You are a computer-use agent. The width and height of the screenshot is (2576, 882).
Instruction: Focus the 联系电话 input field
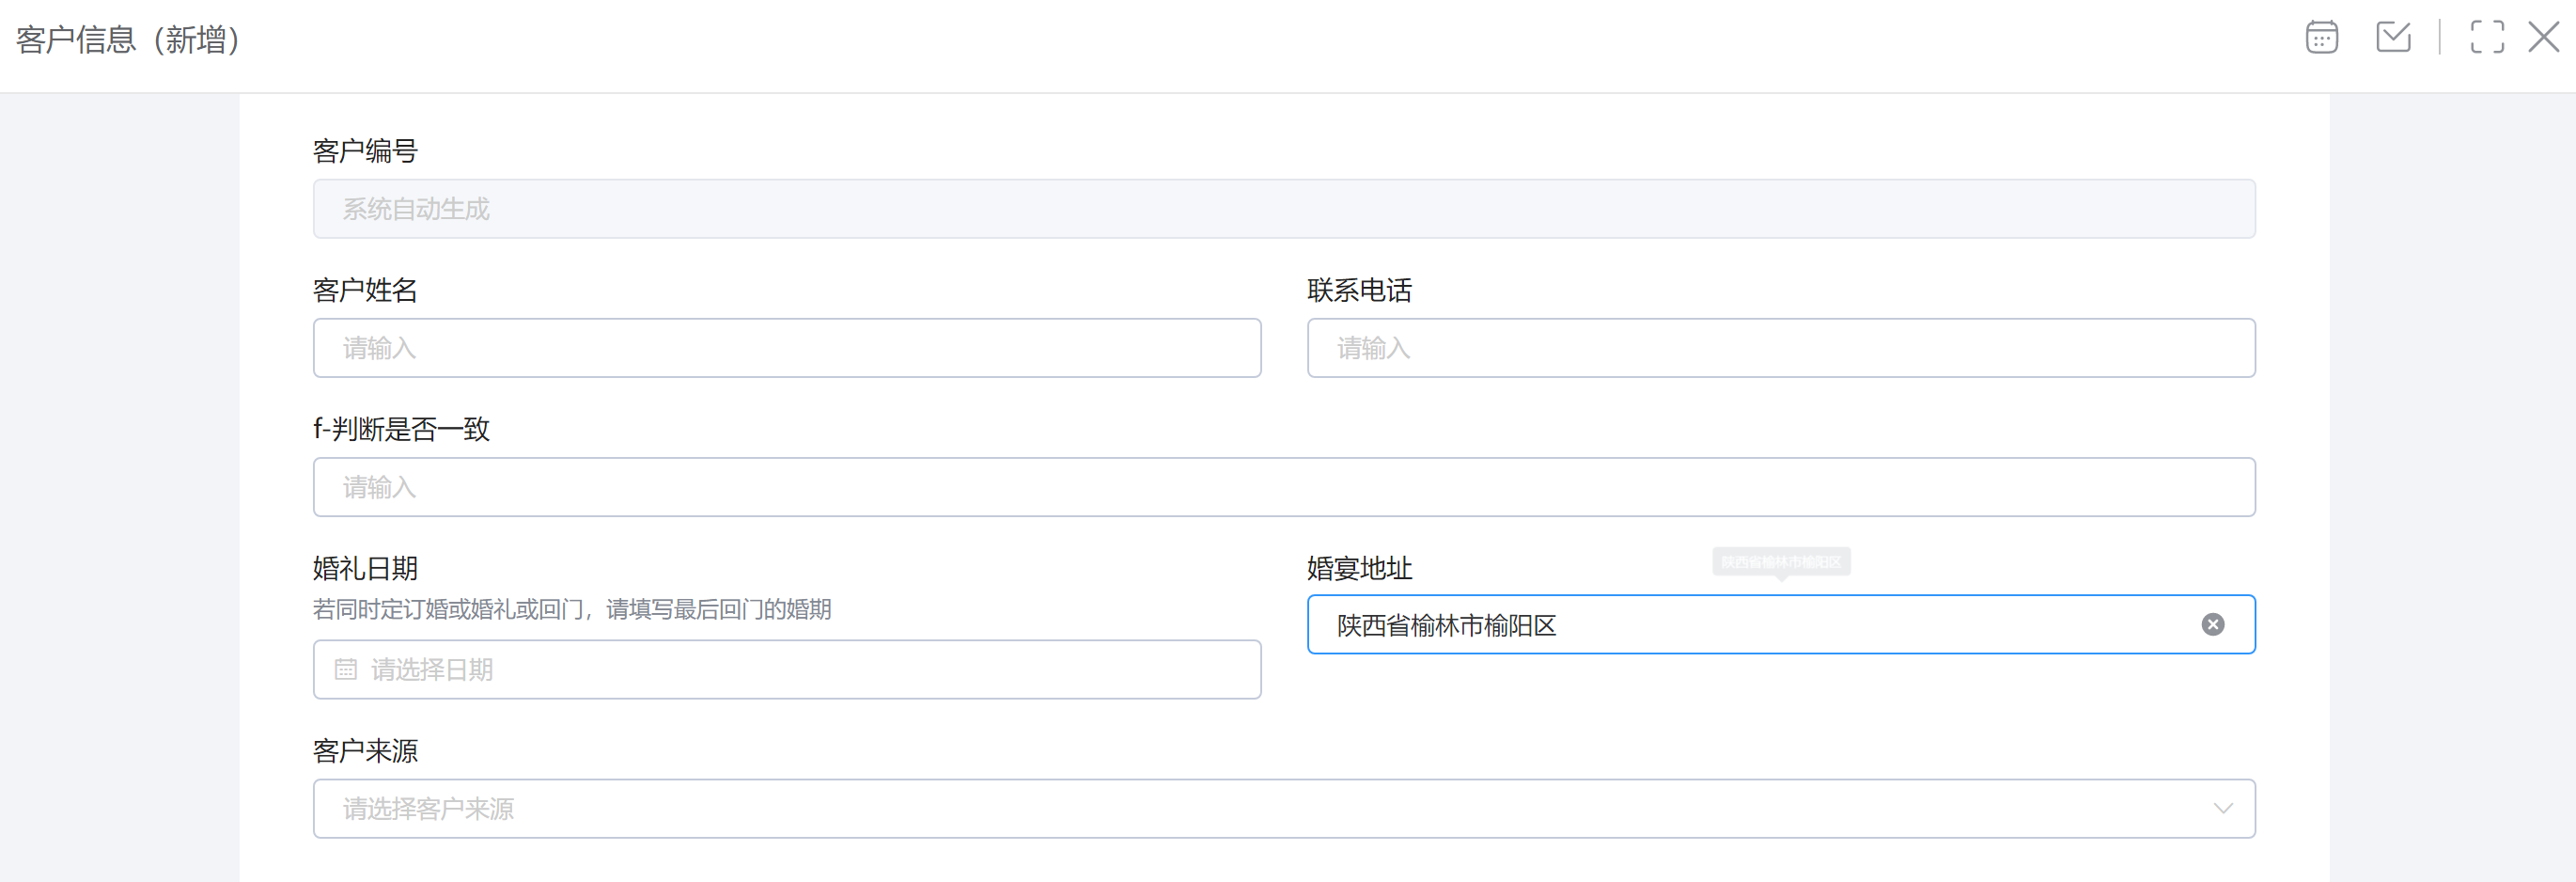coord(1780,348)
